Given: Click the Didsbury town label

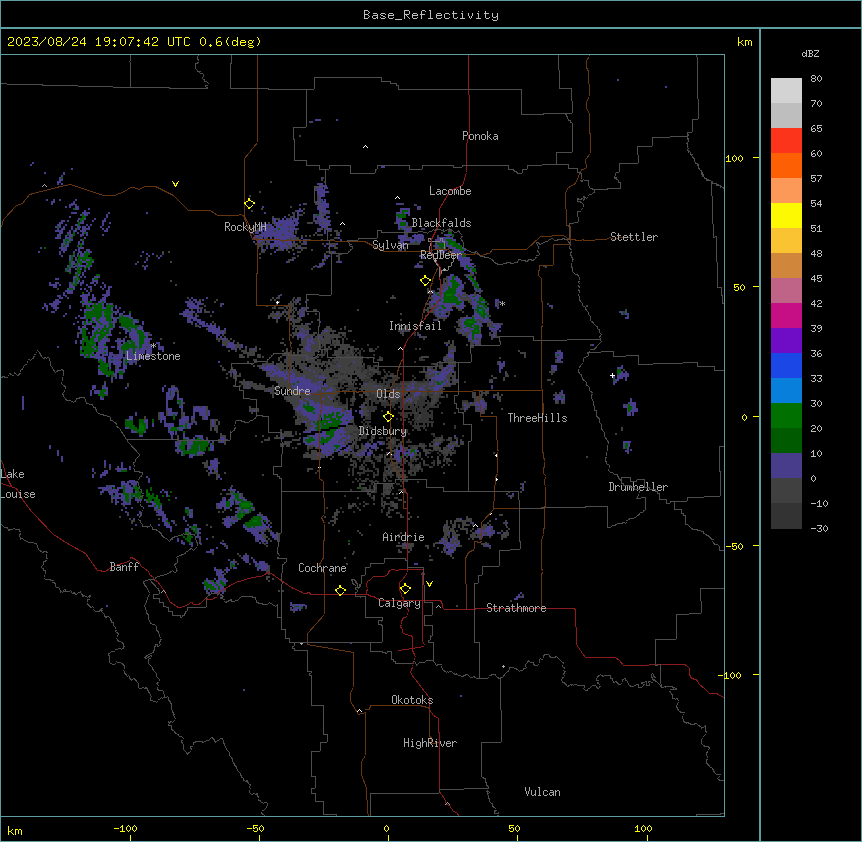Looking at the screenshot, I should tap(383, 431).
